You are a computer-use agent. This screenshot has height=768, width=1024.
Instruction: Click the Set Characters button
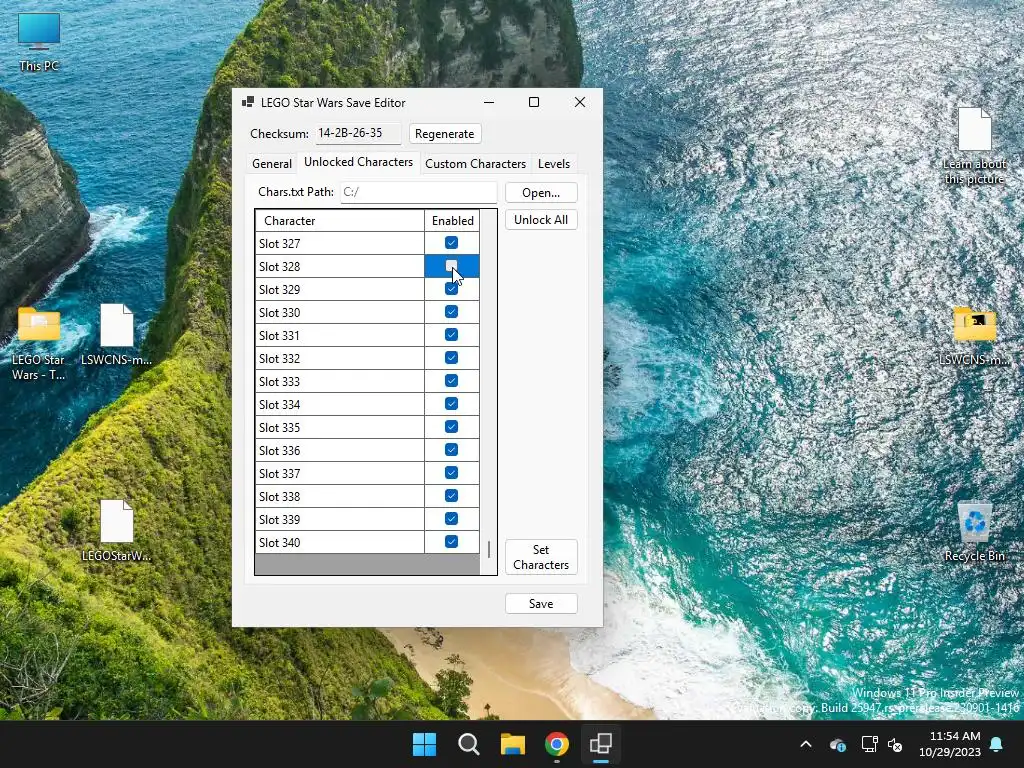[541, 557]
